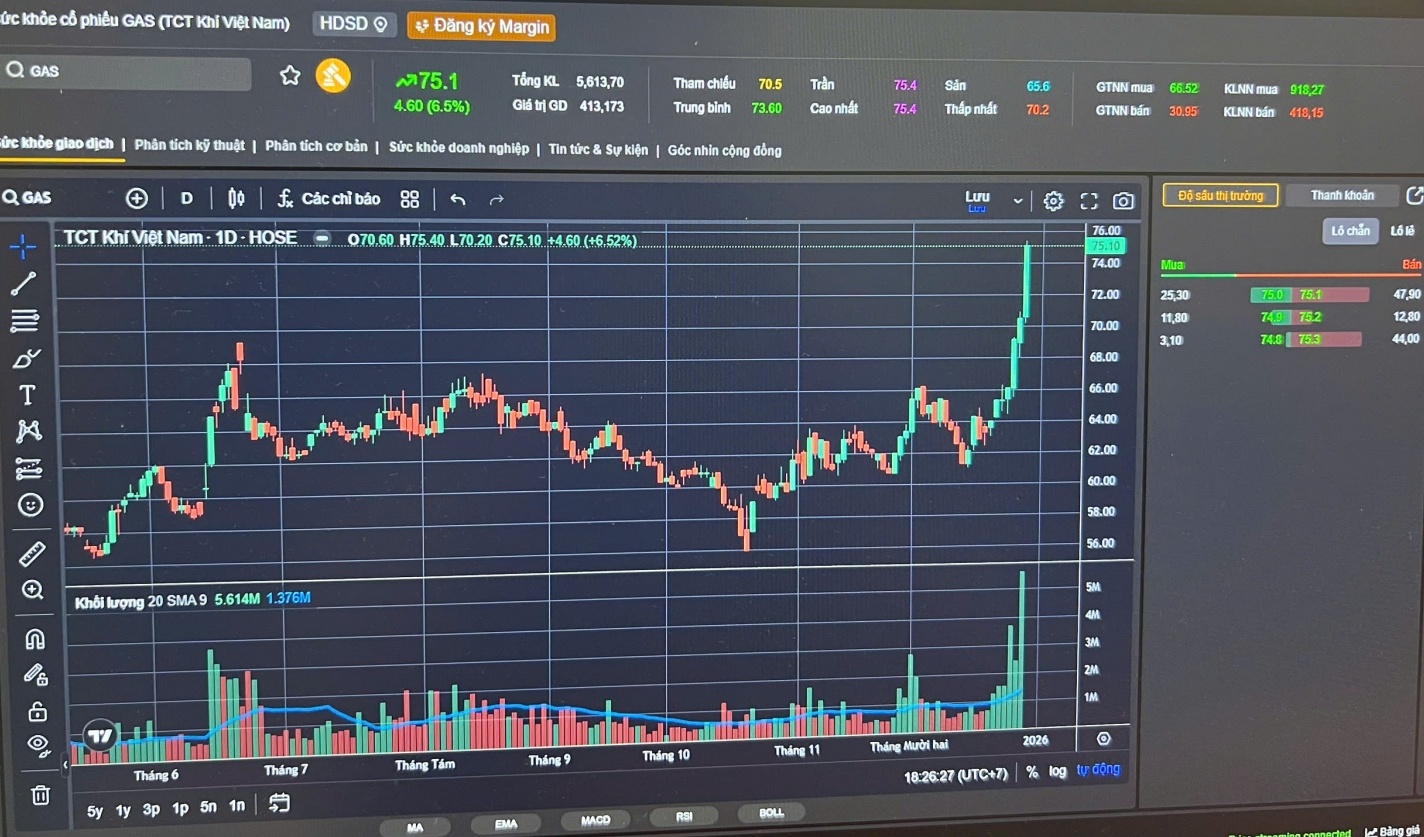Open the candle style selector
This screenshot has width=1424, height=837.
235,198
